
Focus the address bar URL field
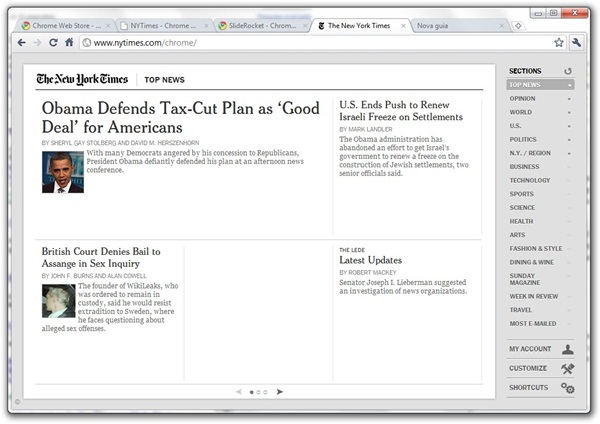321,43
